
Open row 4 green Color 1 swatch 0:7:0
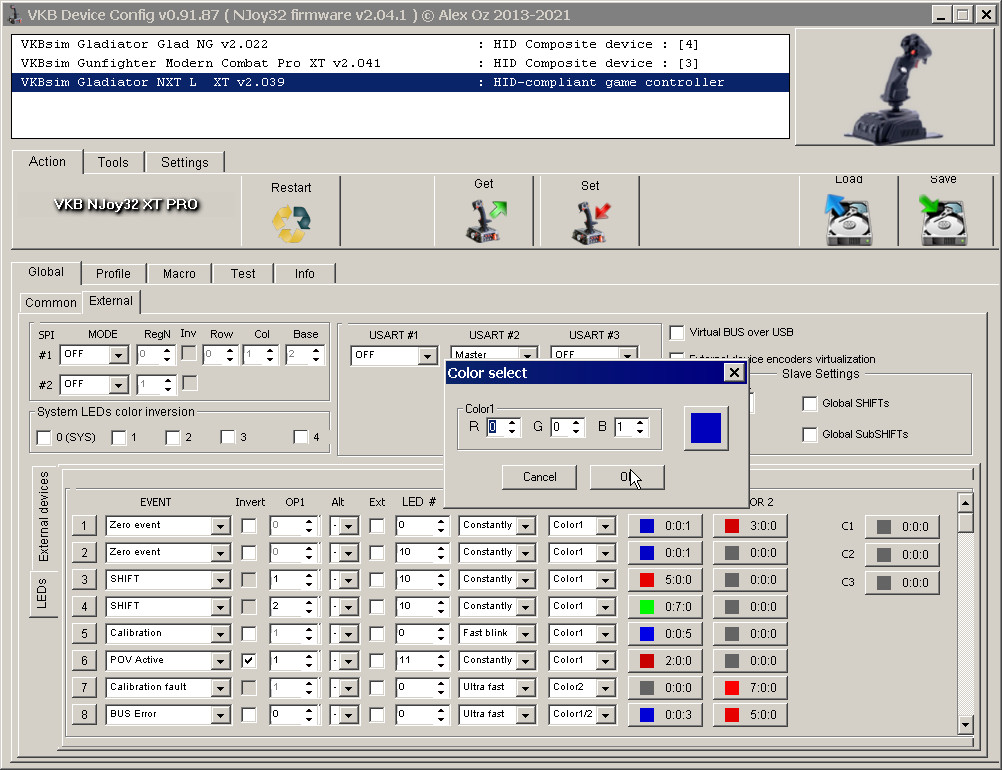click(665, 606)
